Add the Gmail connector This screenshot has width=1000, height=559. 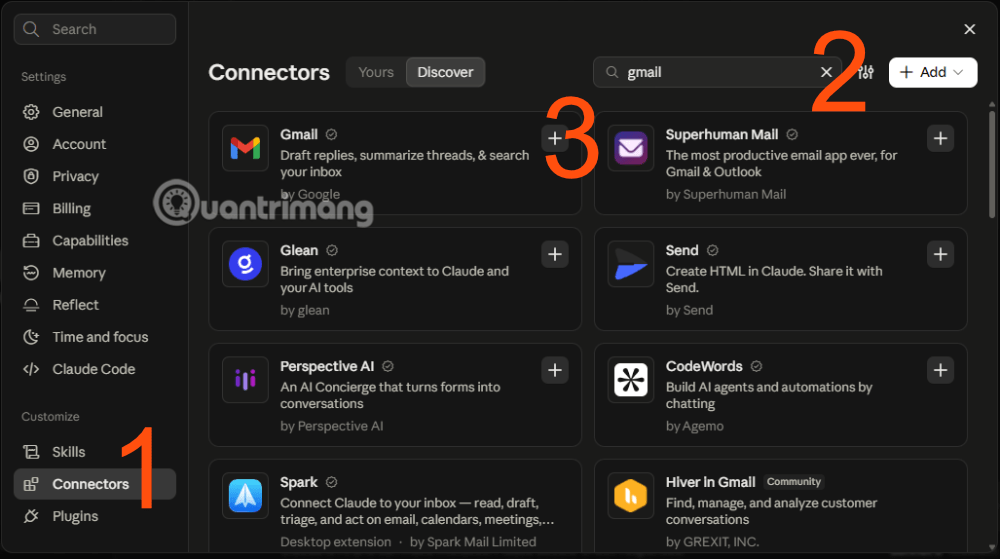(x=555, y=138)
